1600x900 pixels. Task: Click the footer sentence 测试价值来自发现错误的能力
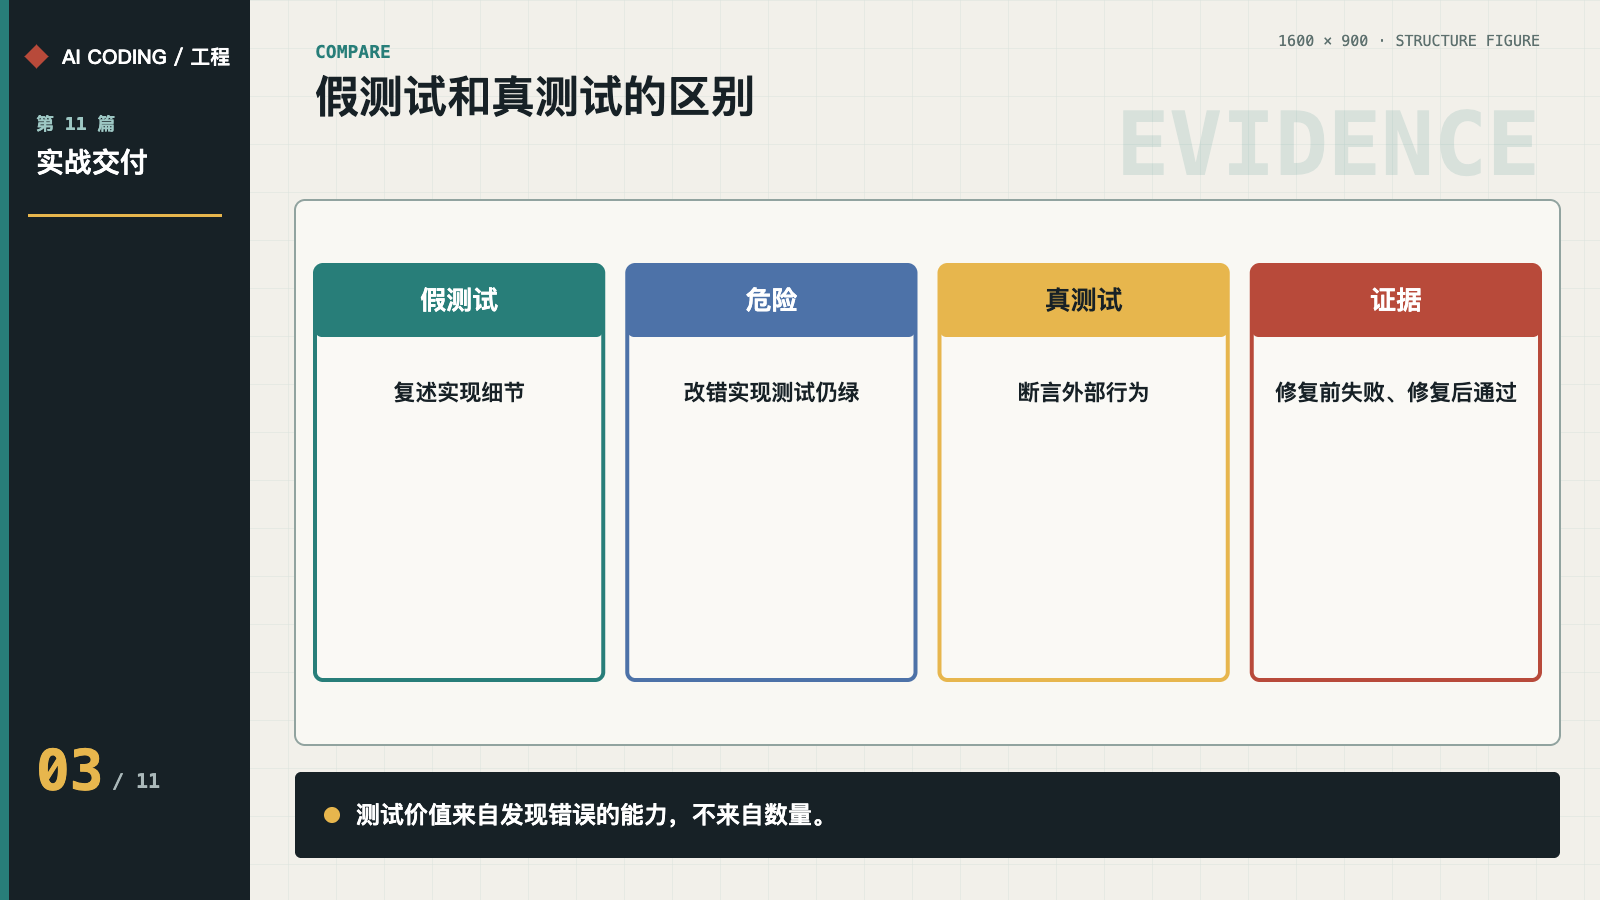coord(516,815)
